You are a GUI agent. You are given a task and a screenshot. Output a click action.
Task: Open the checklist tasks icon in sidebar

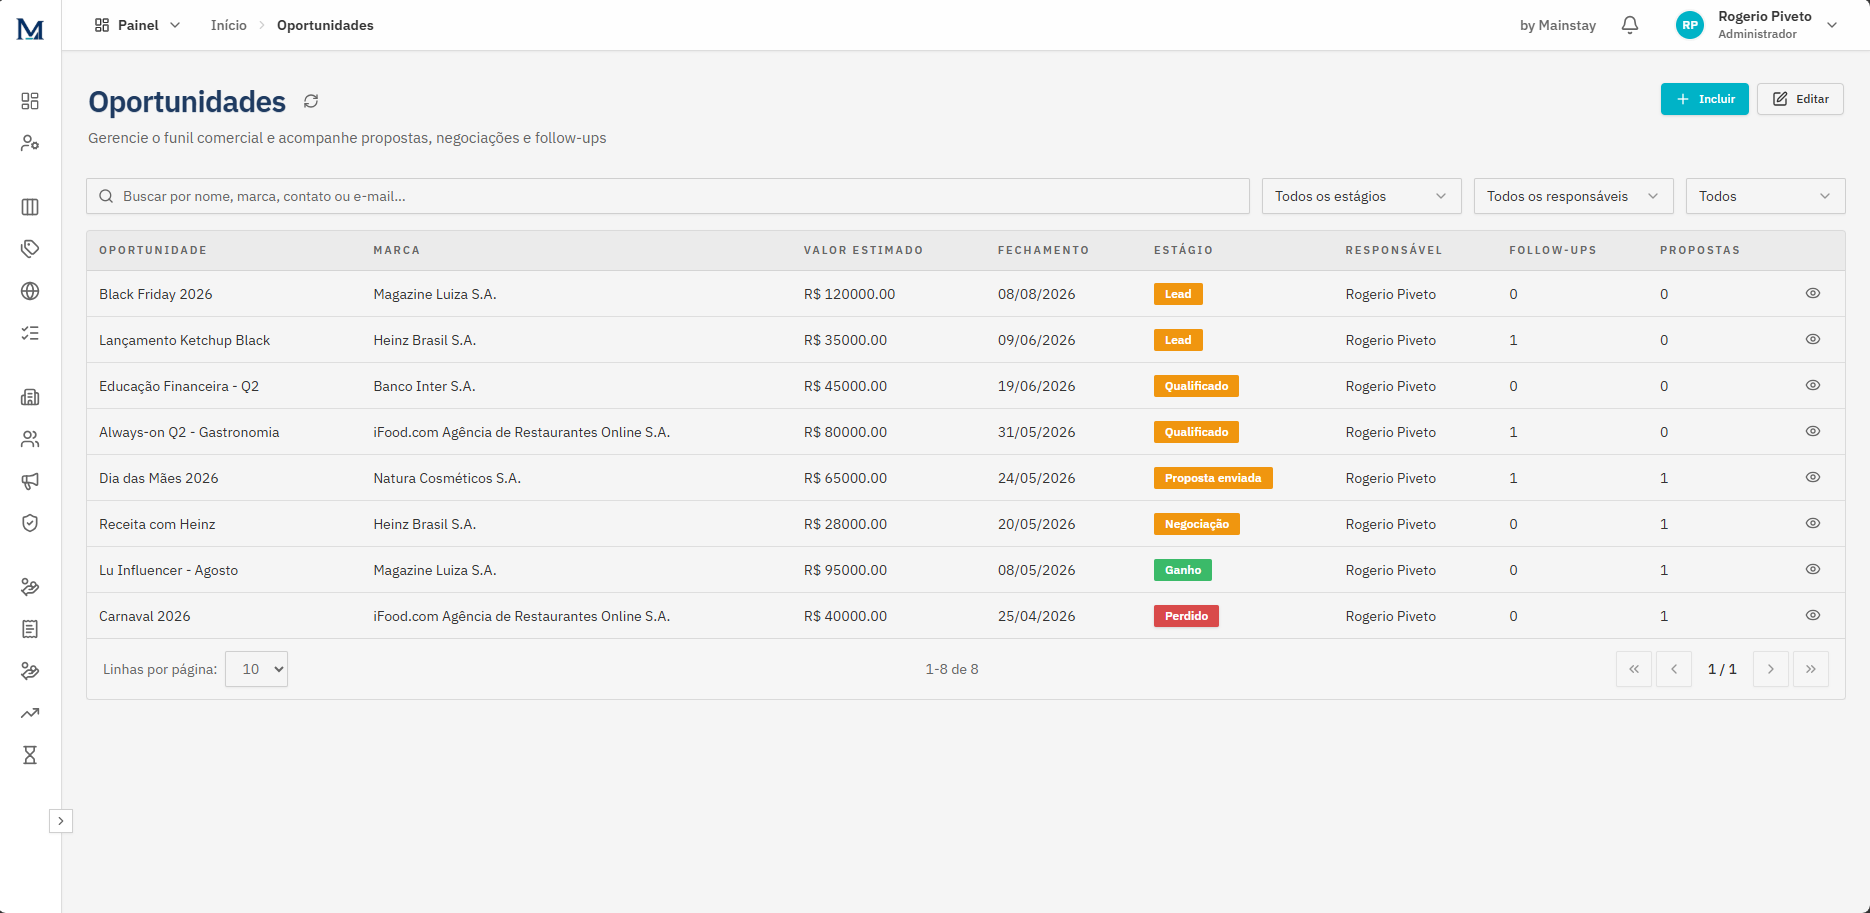(30, 333)
